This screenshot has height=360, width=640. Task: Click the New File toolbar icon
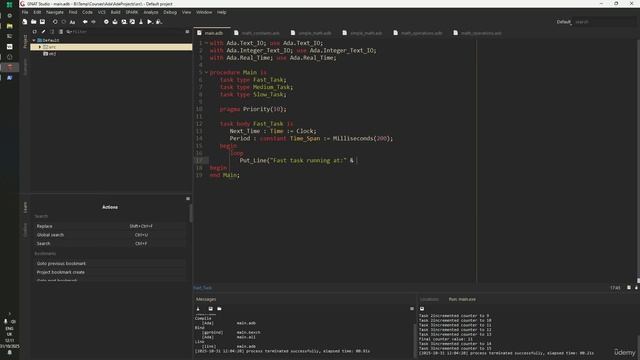pyautogui.click(x=25, y=22)
